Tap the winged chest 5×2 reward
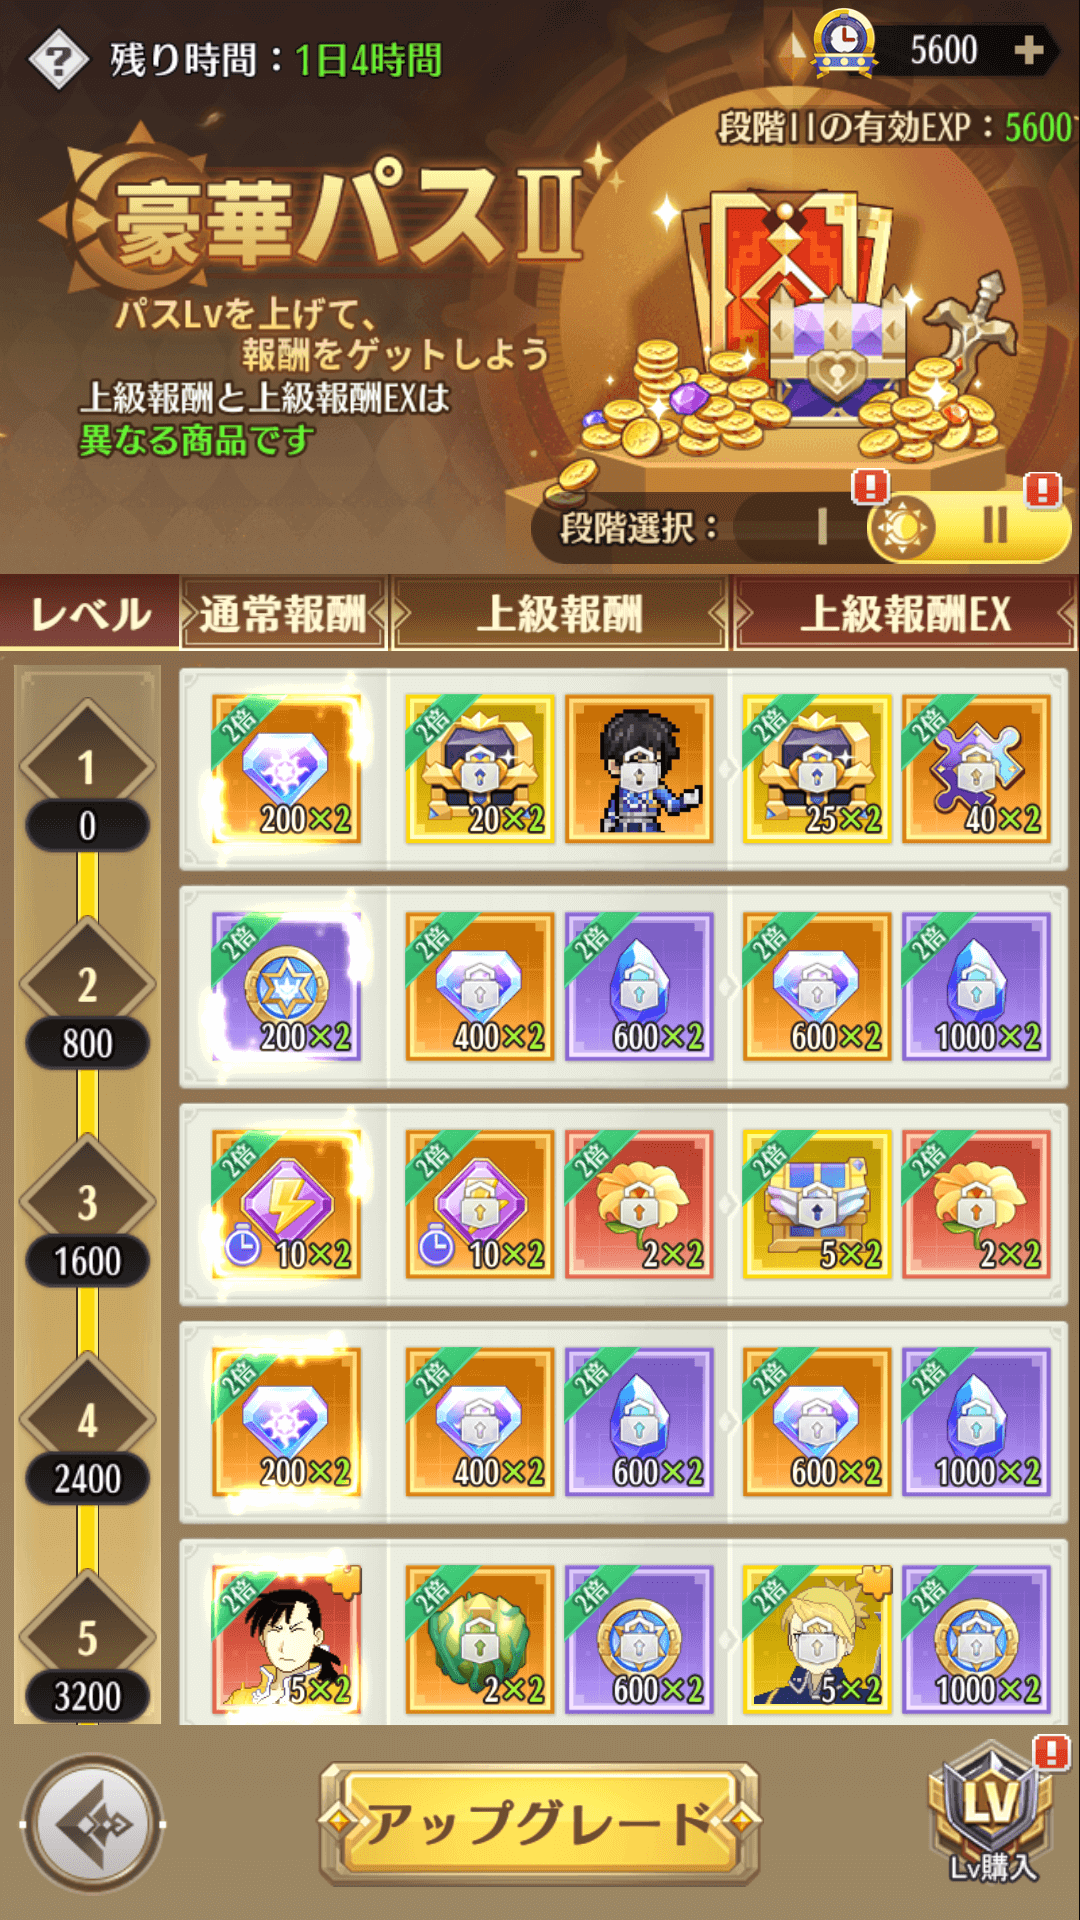This screenshot has height=1920, width=1080. [x=817, y=1204]
